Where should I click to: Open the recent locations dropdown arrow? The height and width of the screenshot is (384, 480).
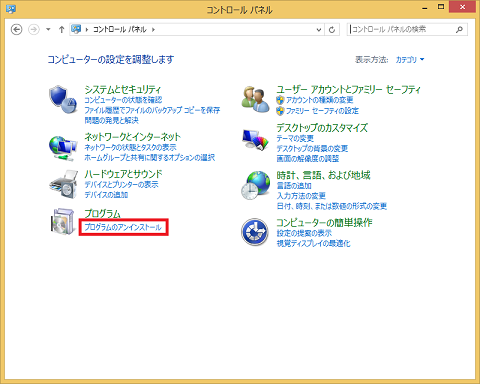(x=48, y=29)
